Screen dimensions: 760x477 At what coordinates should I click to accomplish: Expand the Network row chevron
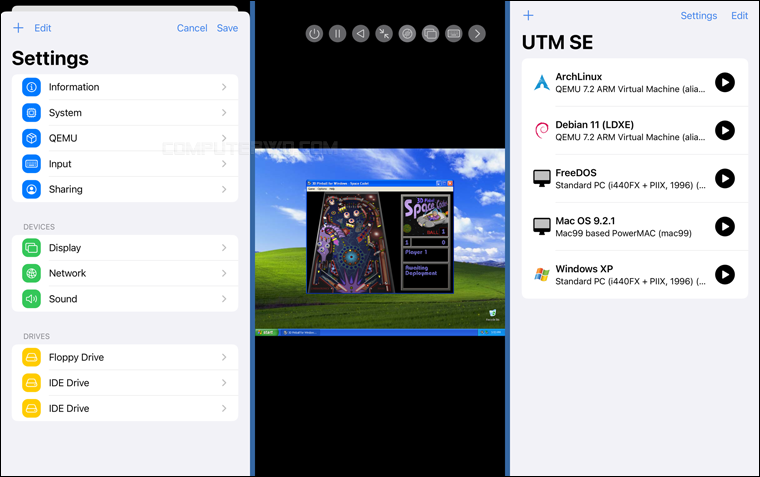click(224, 273)
